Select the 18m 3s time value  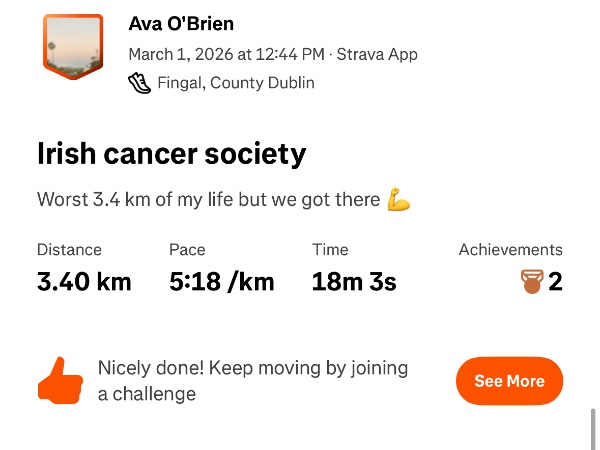[354, 282]
